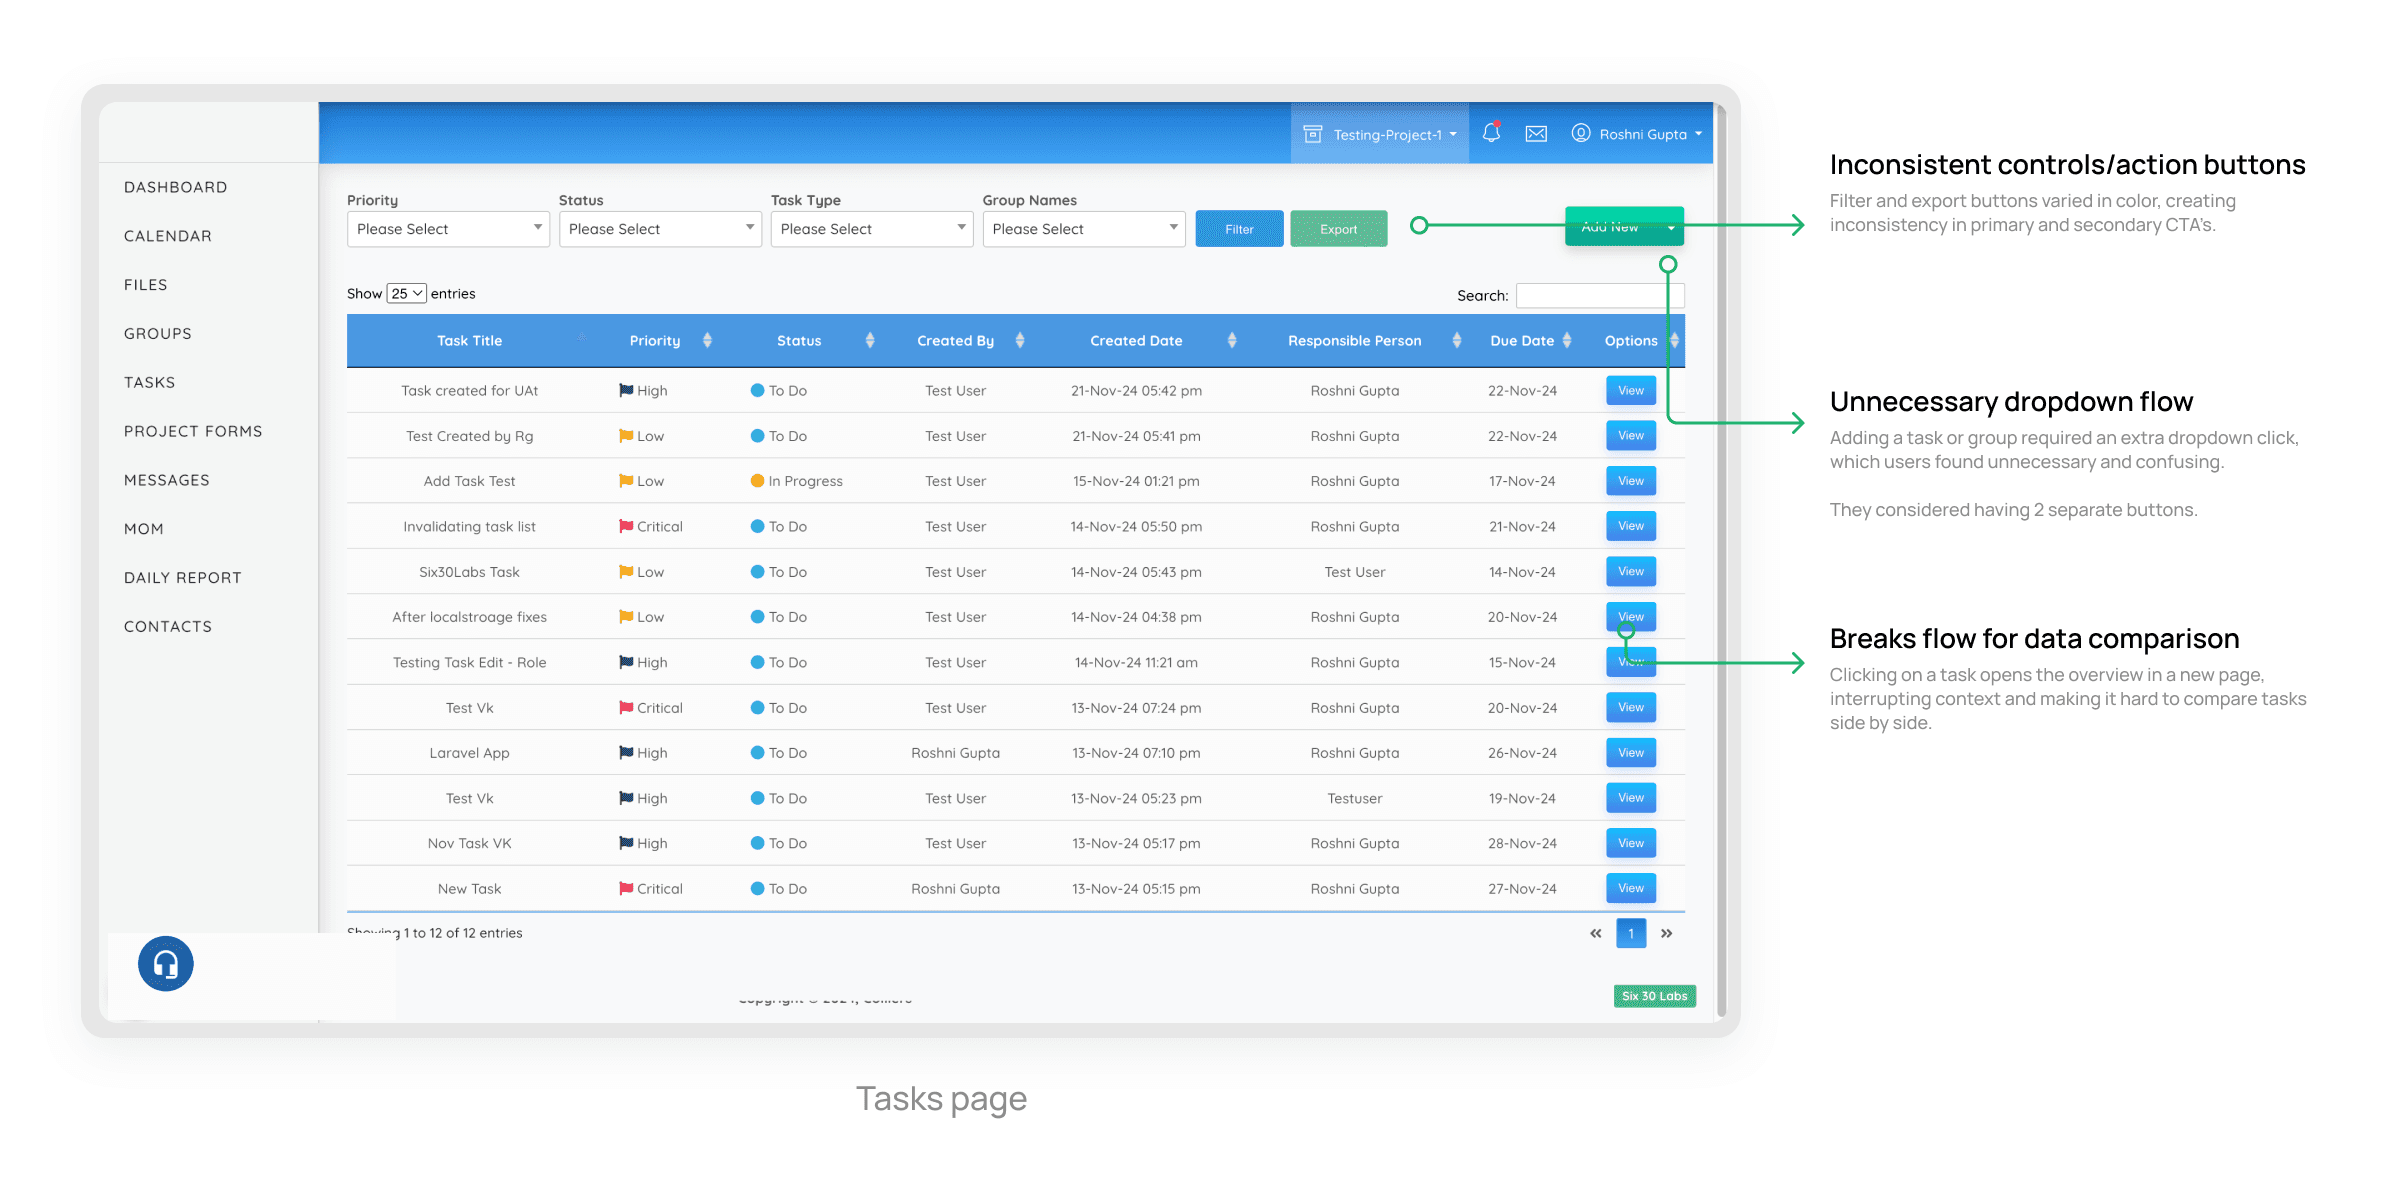Click the blue Filter button
The width and height of the screenshot is (2400, 1197).
[1239, 229]
